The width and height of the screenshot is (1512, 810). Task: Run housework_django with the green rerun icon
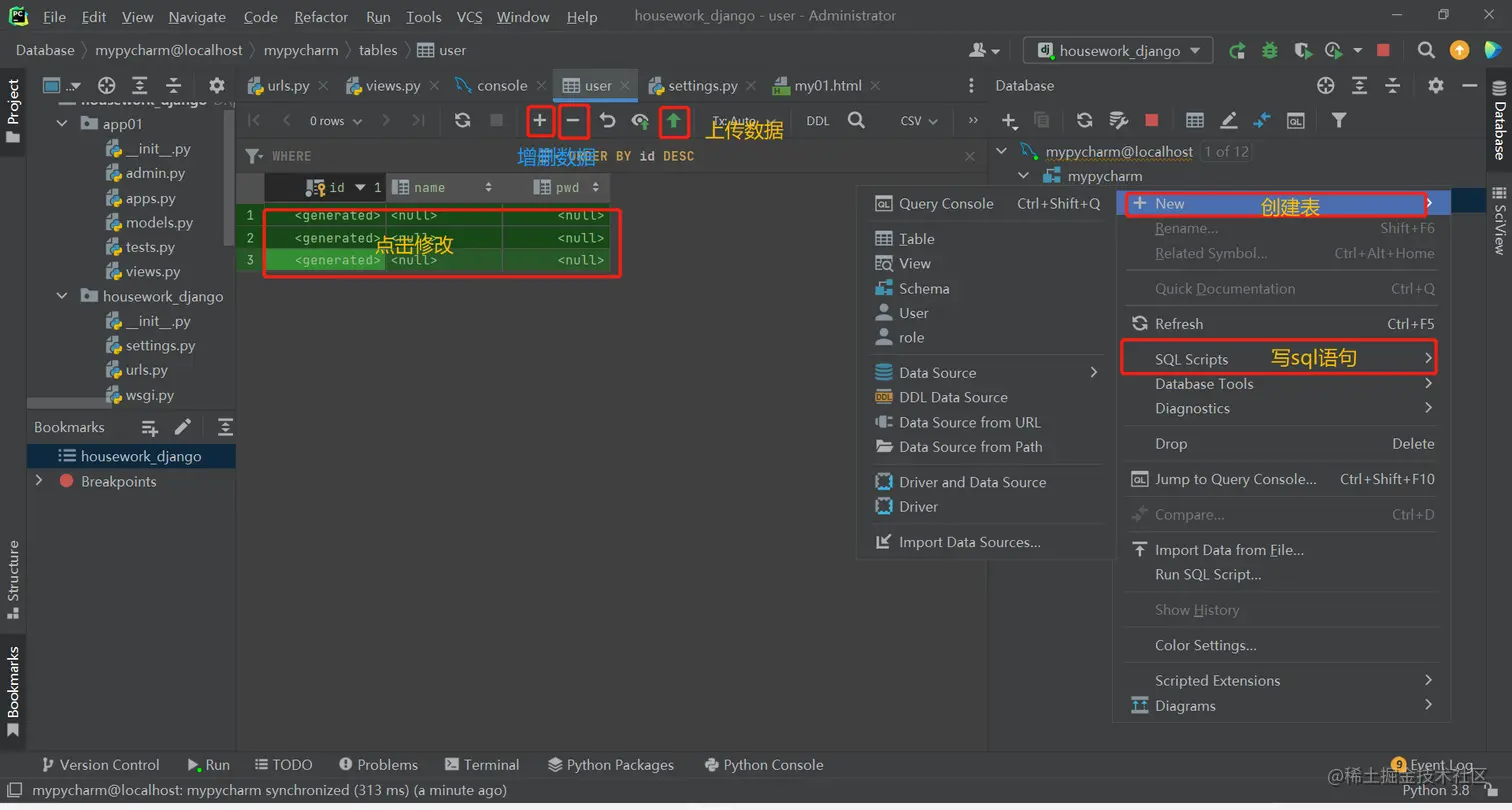(x=1237, y=50)
